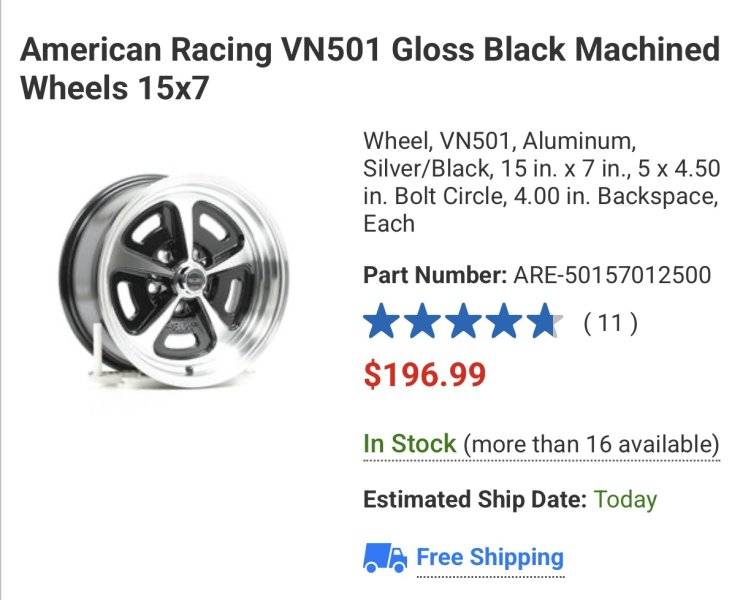
Task: Click the wheel specifications description text
Action: pyautogui.click(x=540, y=180)
